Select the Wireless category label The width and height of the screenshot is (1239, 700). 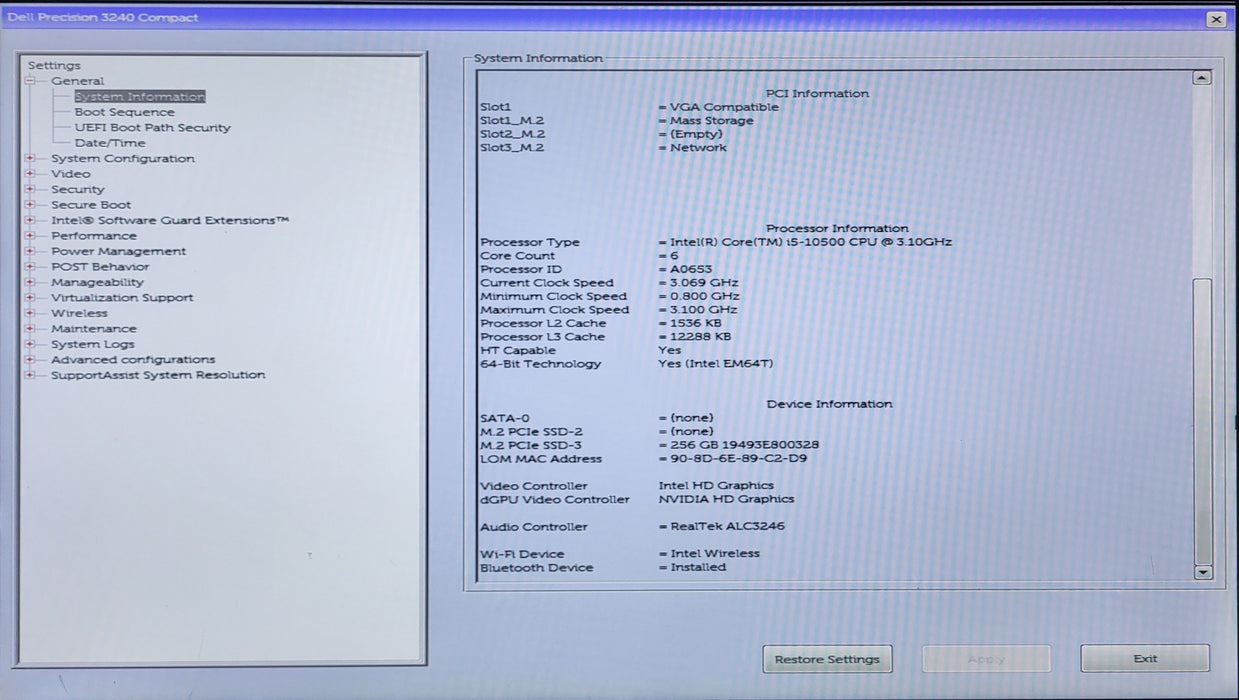(79, 313)
